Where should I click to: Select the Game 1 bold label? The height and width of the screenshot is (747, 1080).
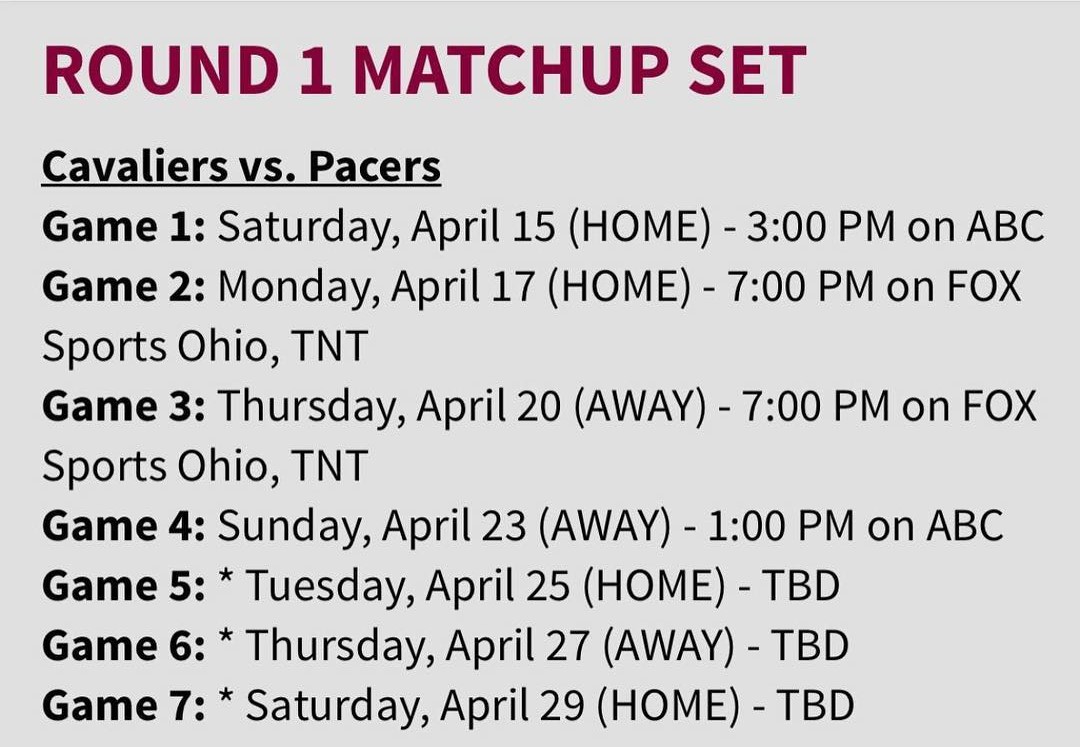(124, 227)
